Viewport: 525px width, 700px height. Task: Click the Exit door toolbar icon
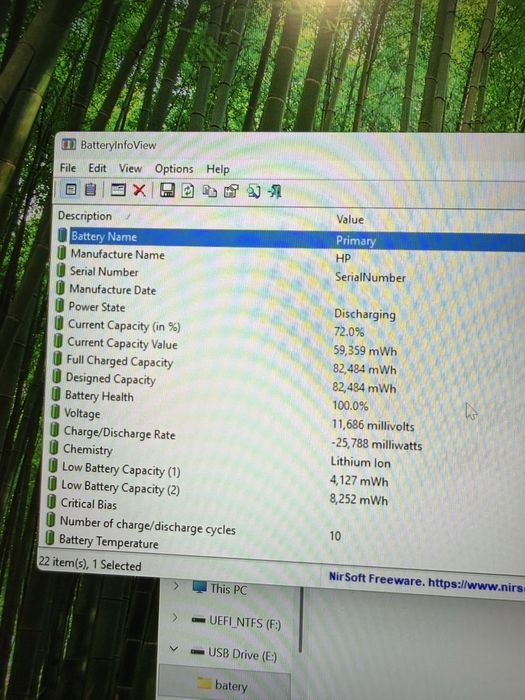point(275,192)
